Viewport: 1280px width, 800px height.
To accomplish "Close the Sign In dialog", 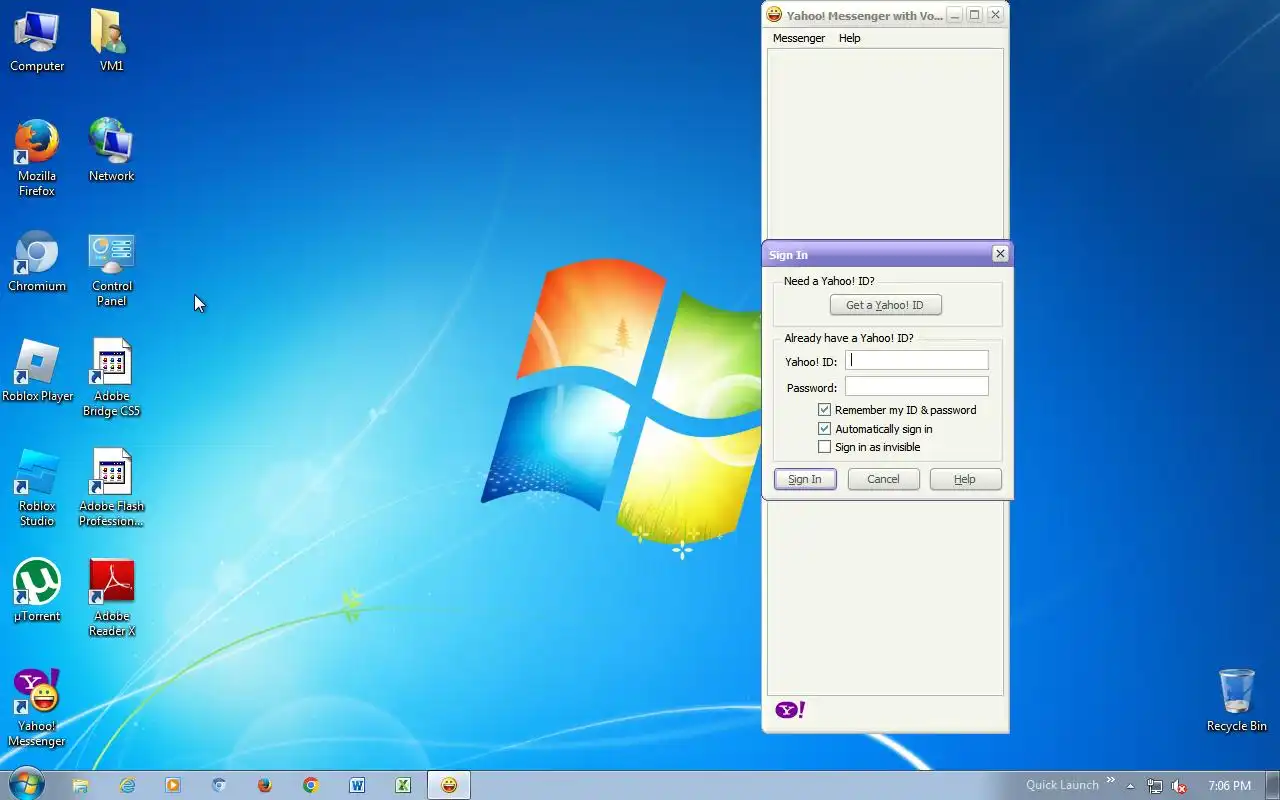I will coord(1000,254).
